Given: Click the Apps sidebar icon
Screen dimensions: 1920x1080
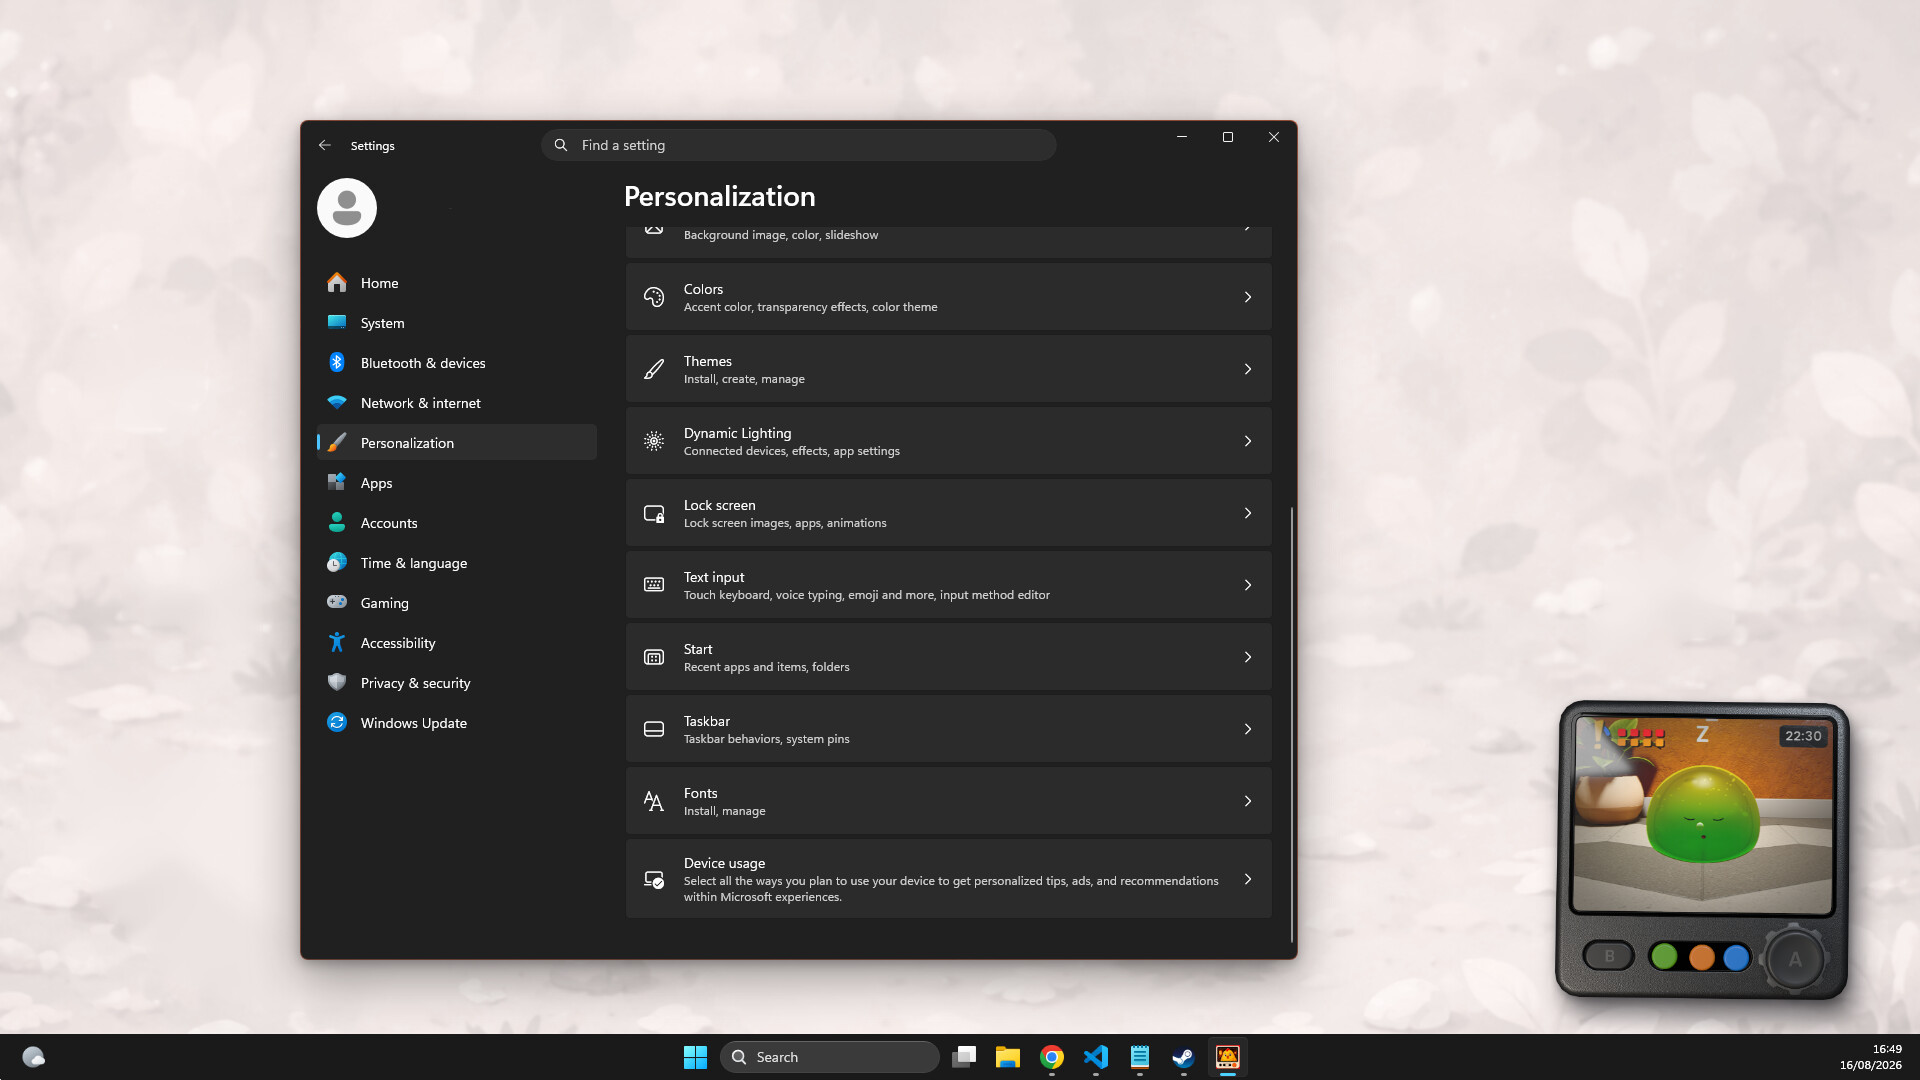Looking at the screenshot, I should click(337, 482).
